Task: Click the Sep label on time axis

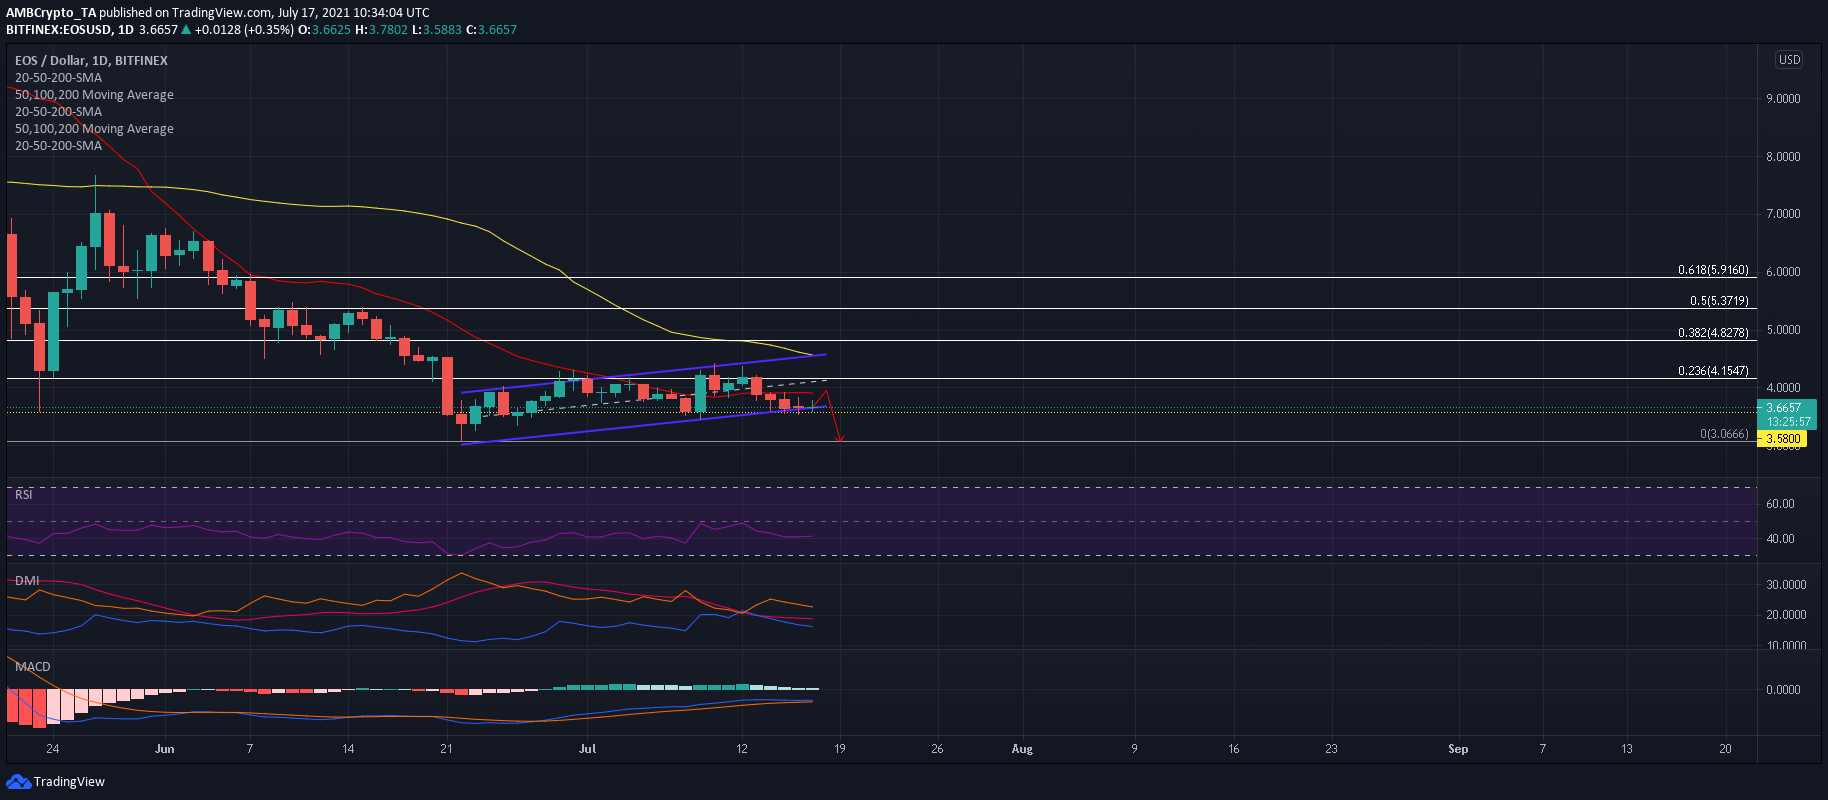Action: click(x=1458, y=749)
